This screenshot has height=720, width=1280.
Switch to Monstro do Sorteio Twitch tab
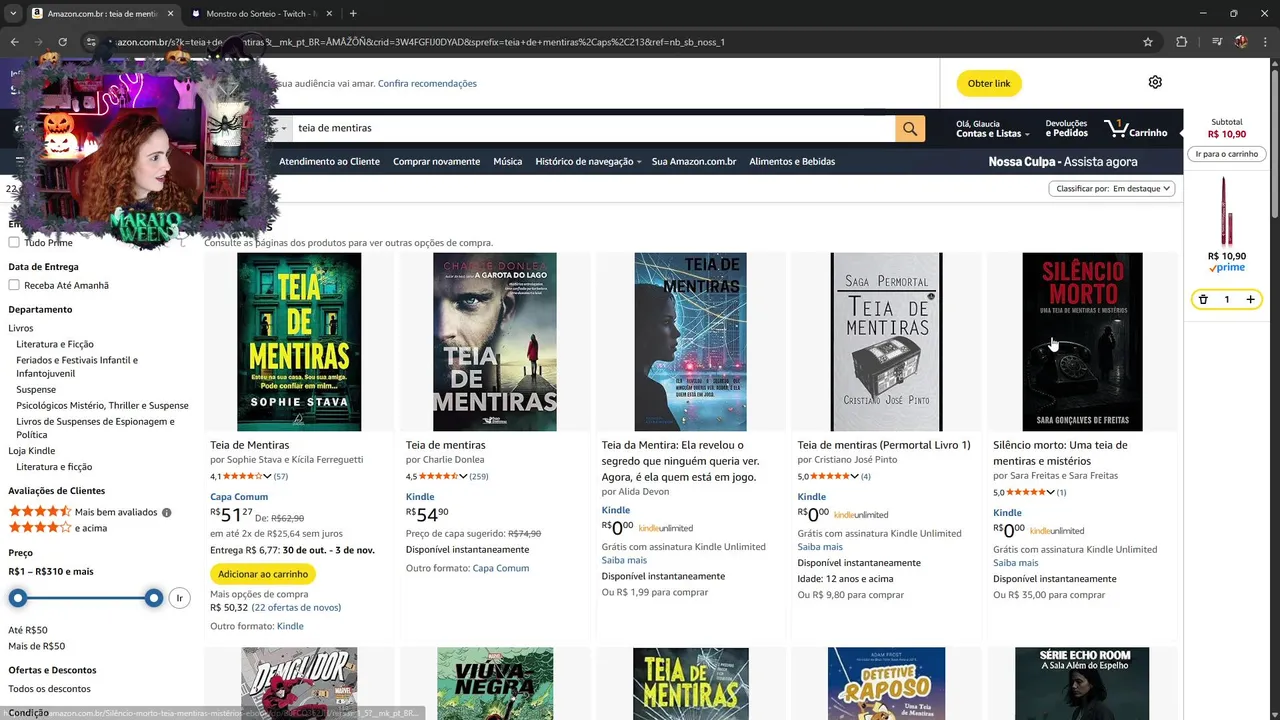click(x=255, y=13)
